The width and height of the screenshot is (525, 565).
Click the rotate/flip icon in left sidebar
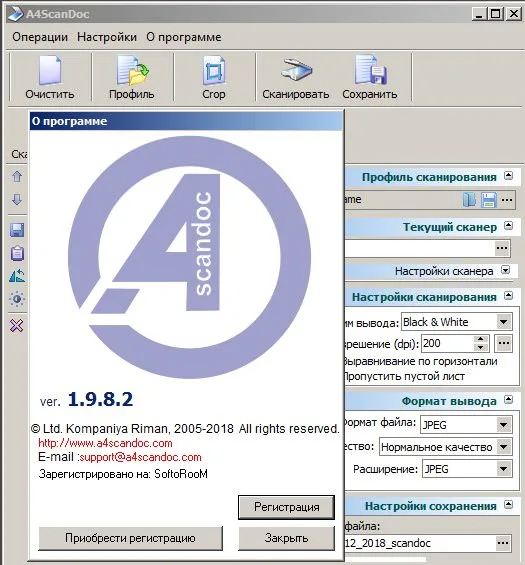pyautogui.click(x=17, y=276)
